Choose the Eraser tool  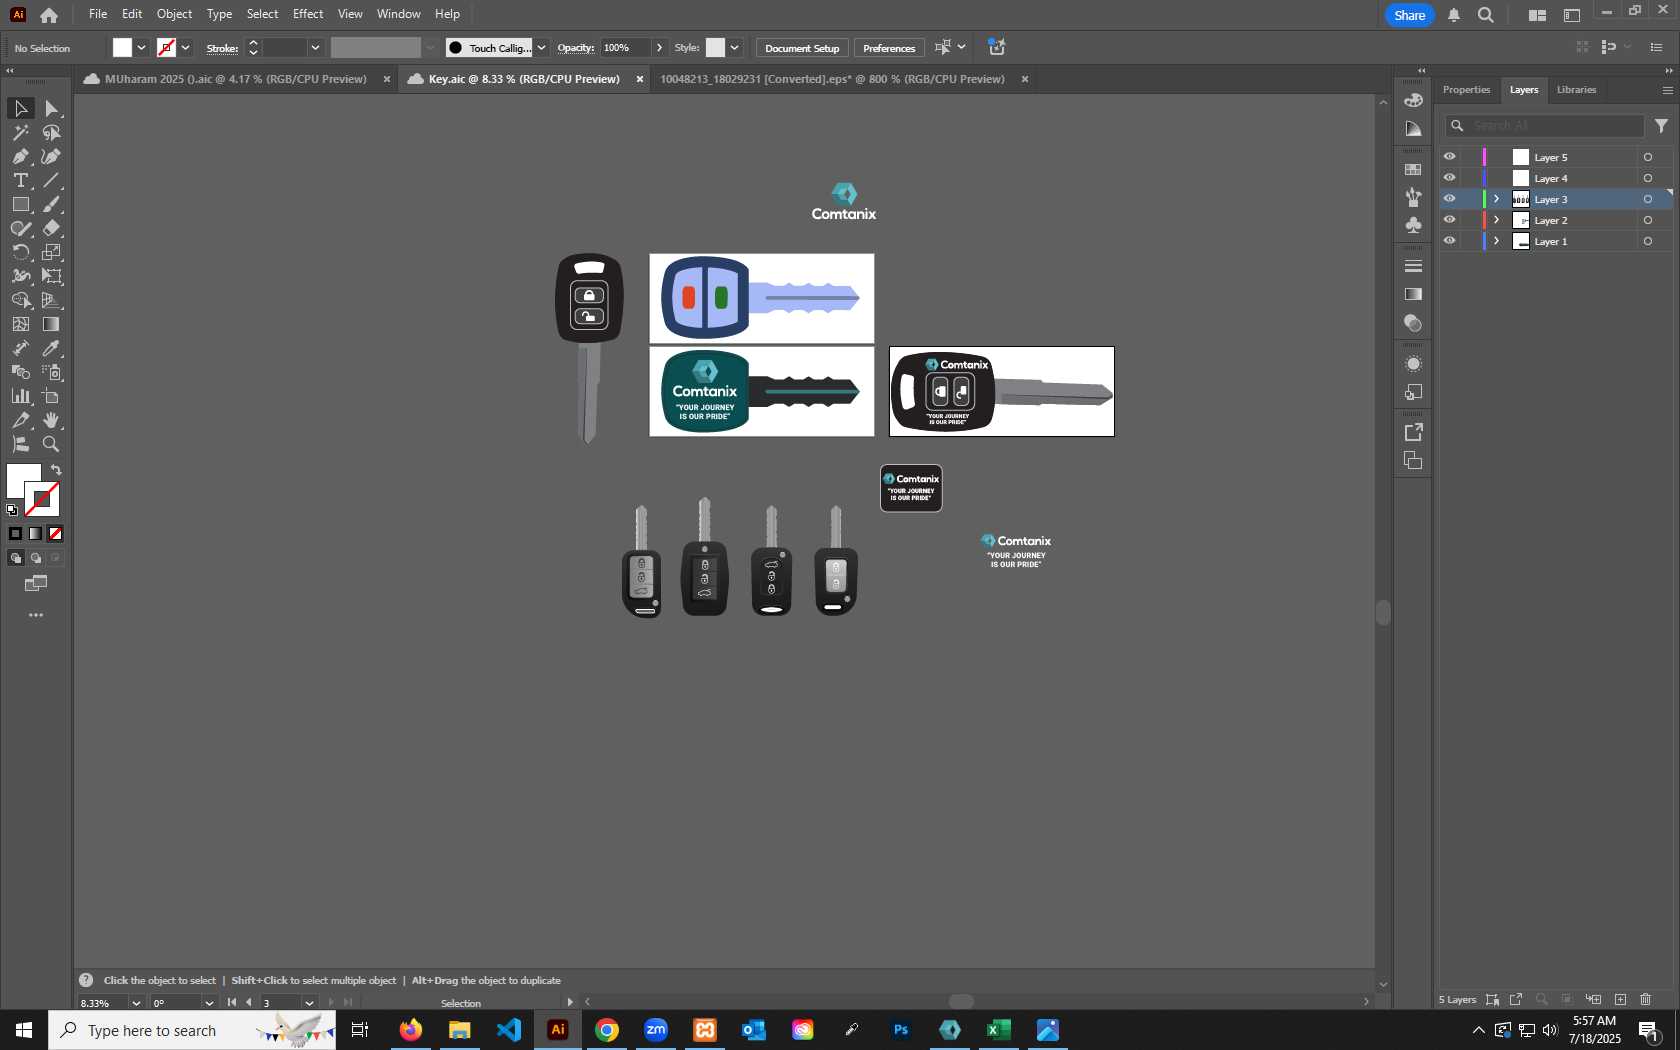(x=52, y=228)
